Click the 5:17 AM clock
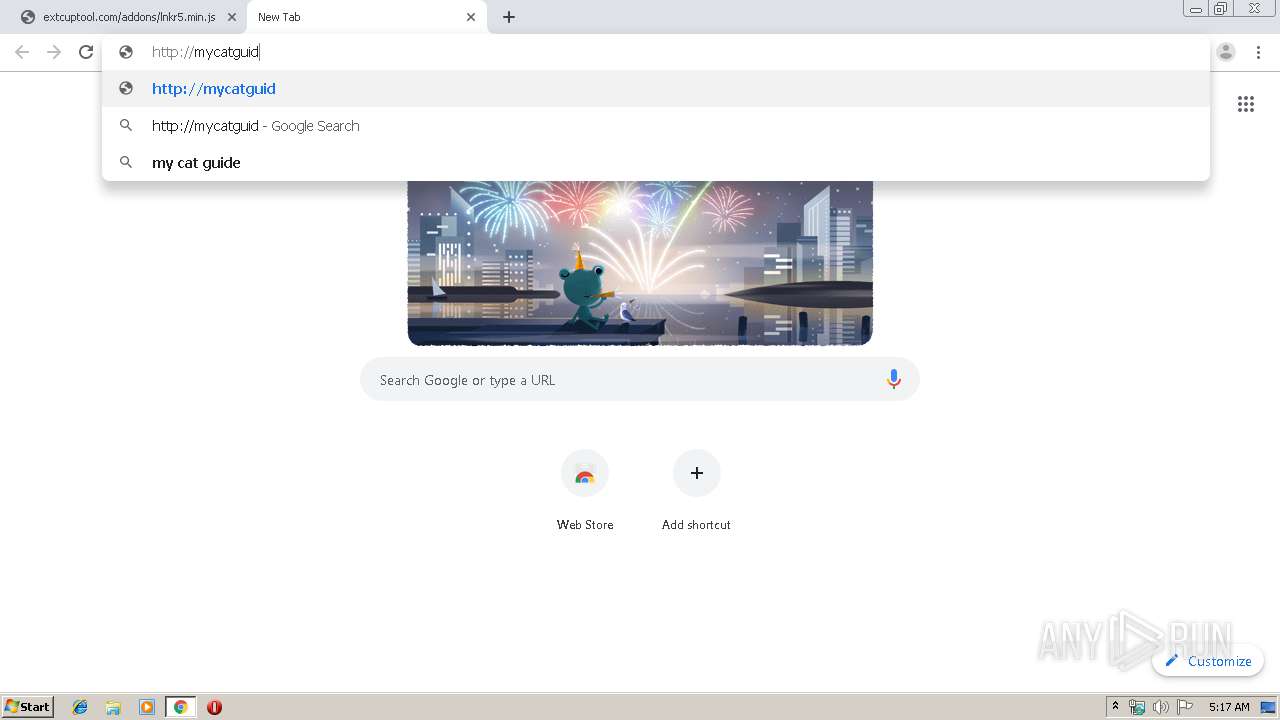This screenshot has width=1280, height=720. (1229, 707)
